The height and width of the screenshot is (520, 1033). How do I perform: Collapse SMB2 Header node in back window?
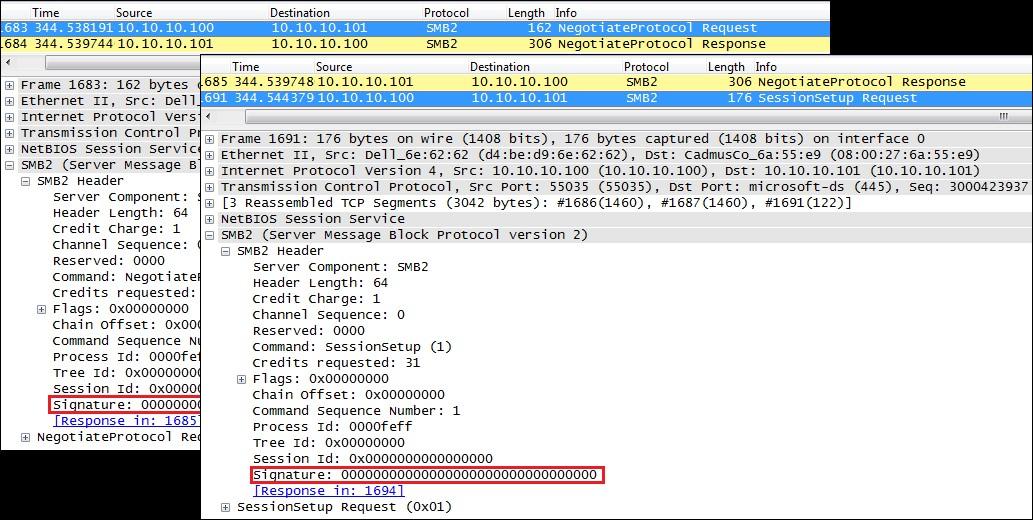coord(25,181)
